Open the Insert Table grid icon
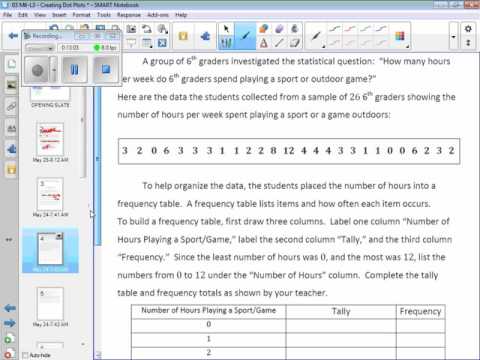Image resolution: width=480 pixels, height=360 pixels. click(x=147, y=43)
